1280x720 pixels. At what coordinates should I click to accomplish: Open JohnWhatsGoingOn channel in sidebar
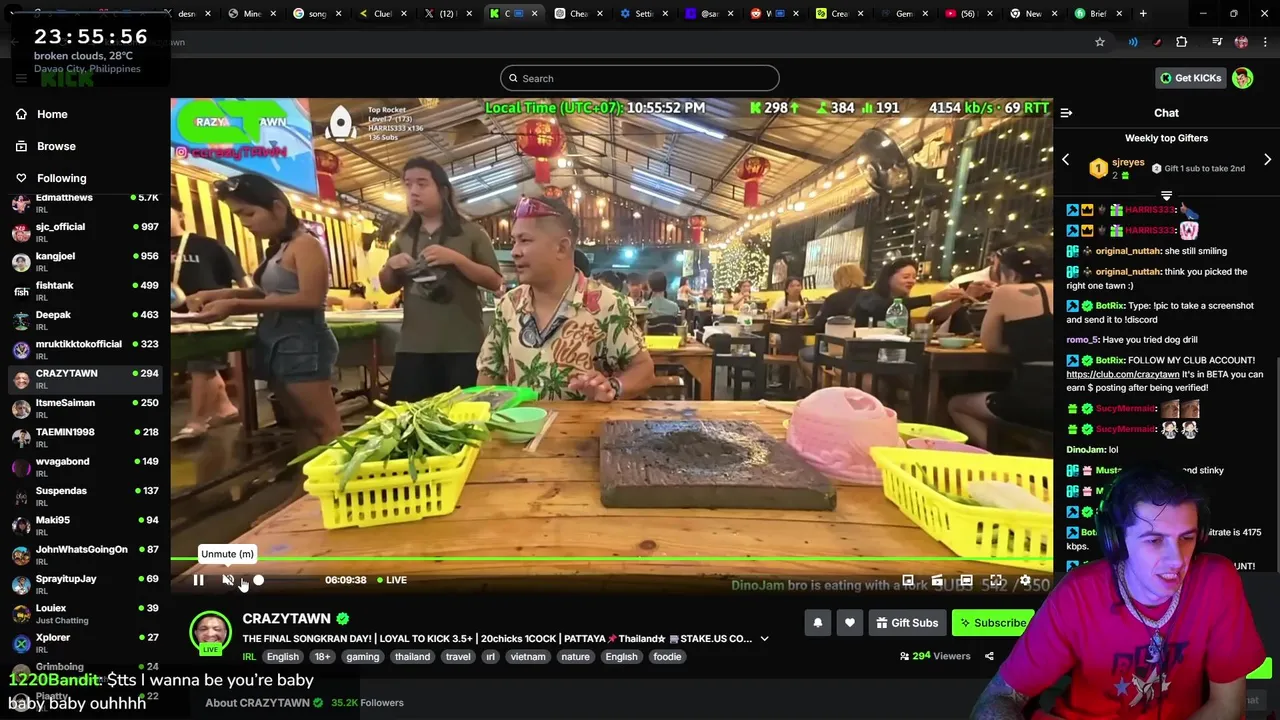[x=85, y=555]
